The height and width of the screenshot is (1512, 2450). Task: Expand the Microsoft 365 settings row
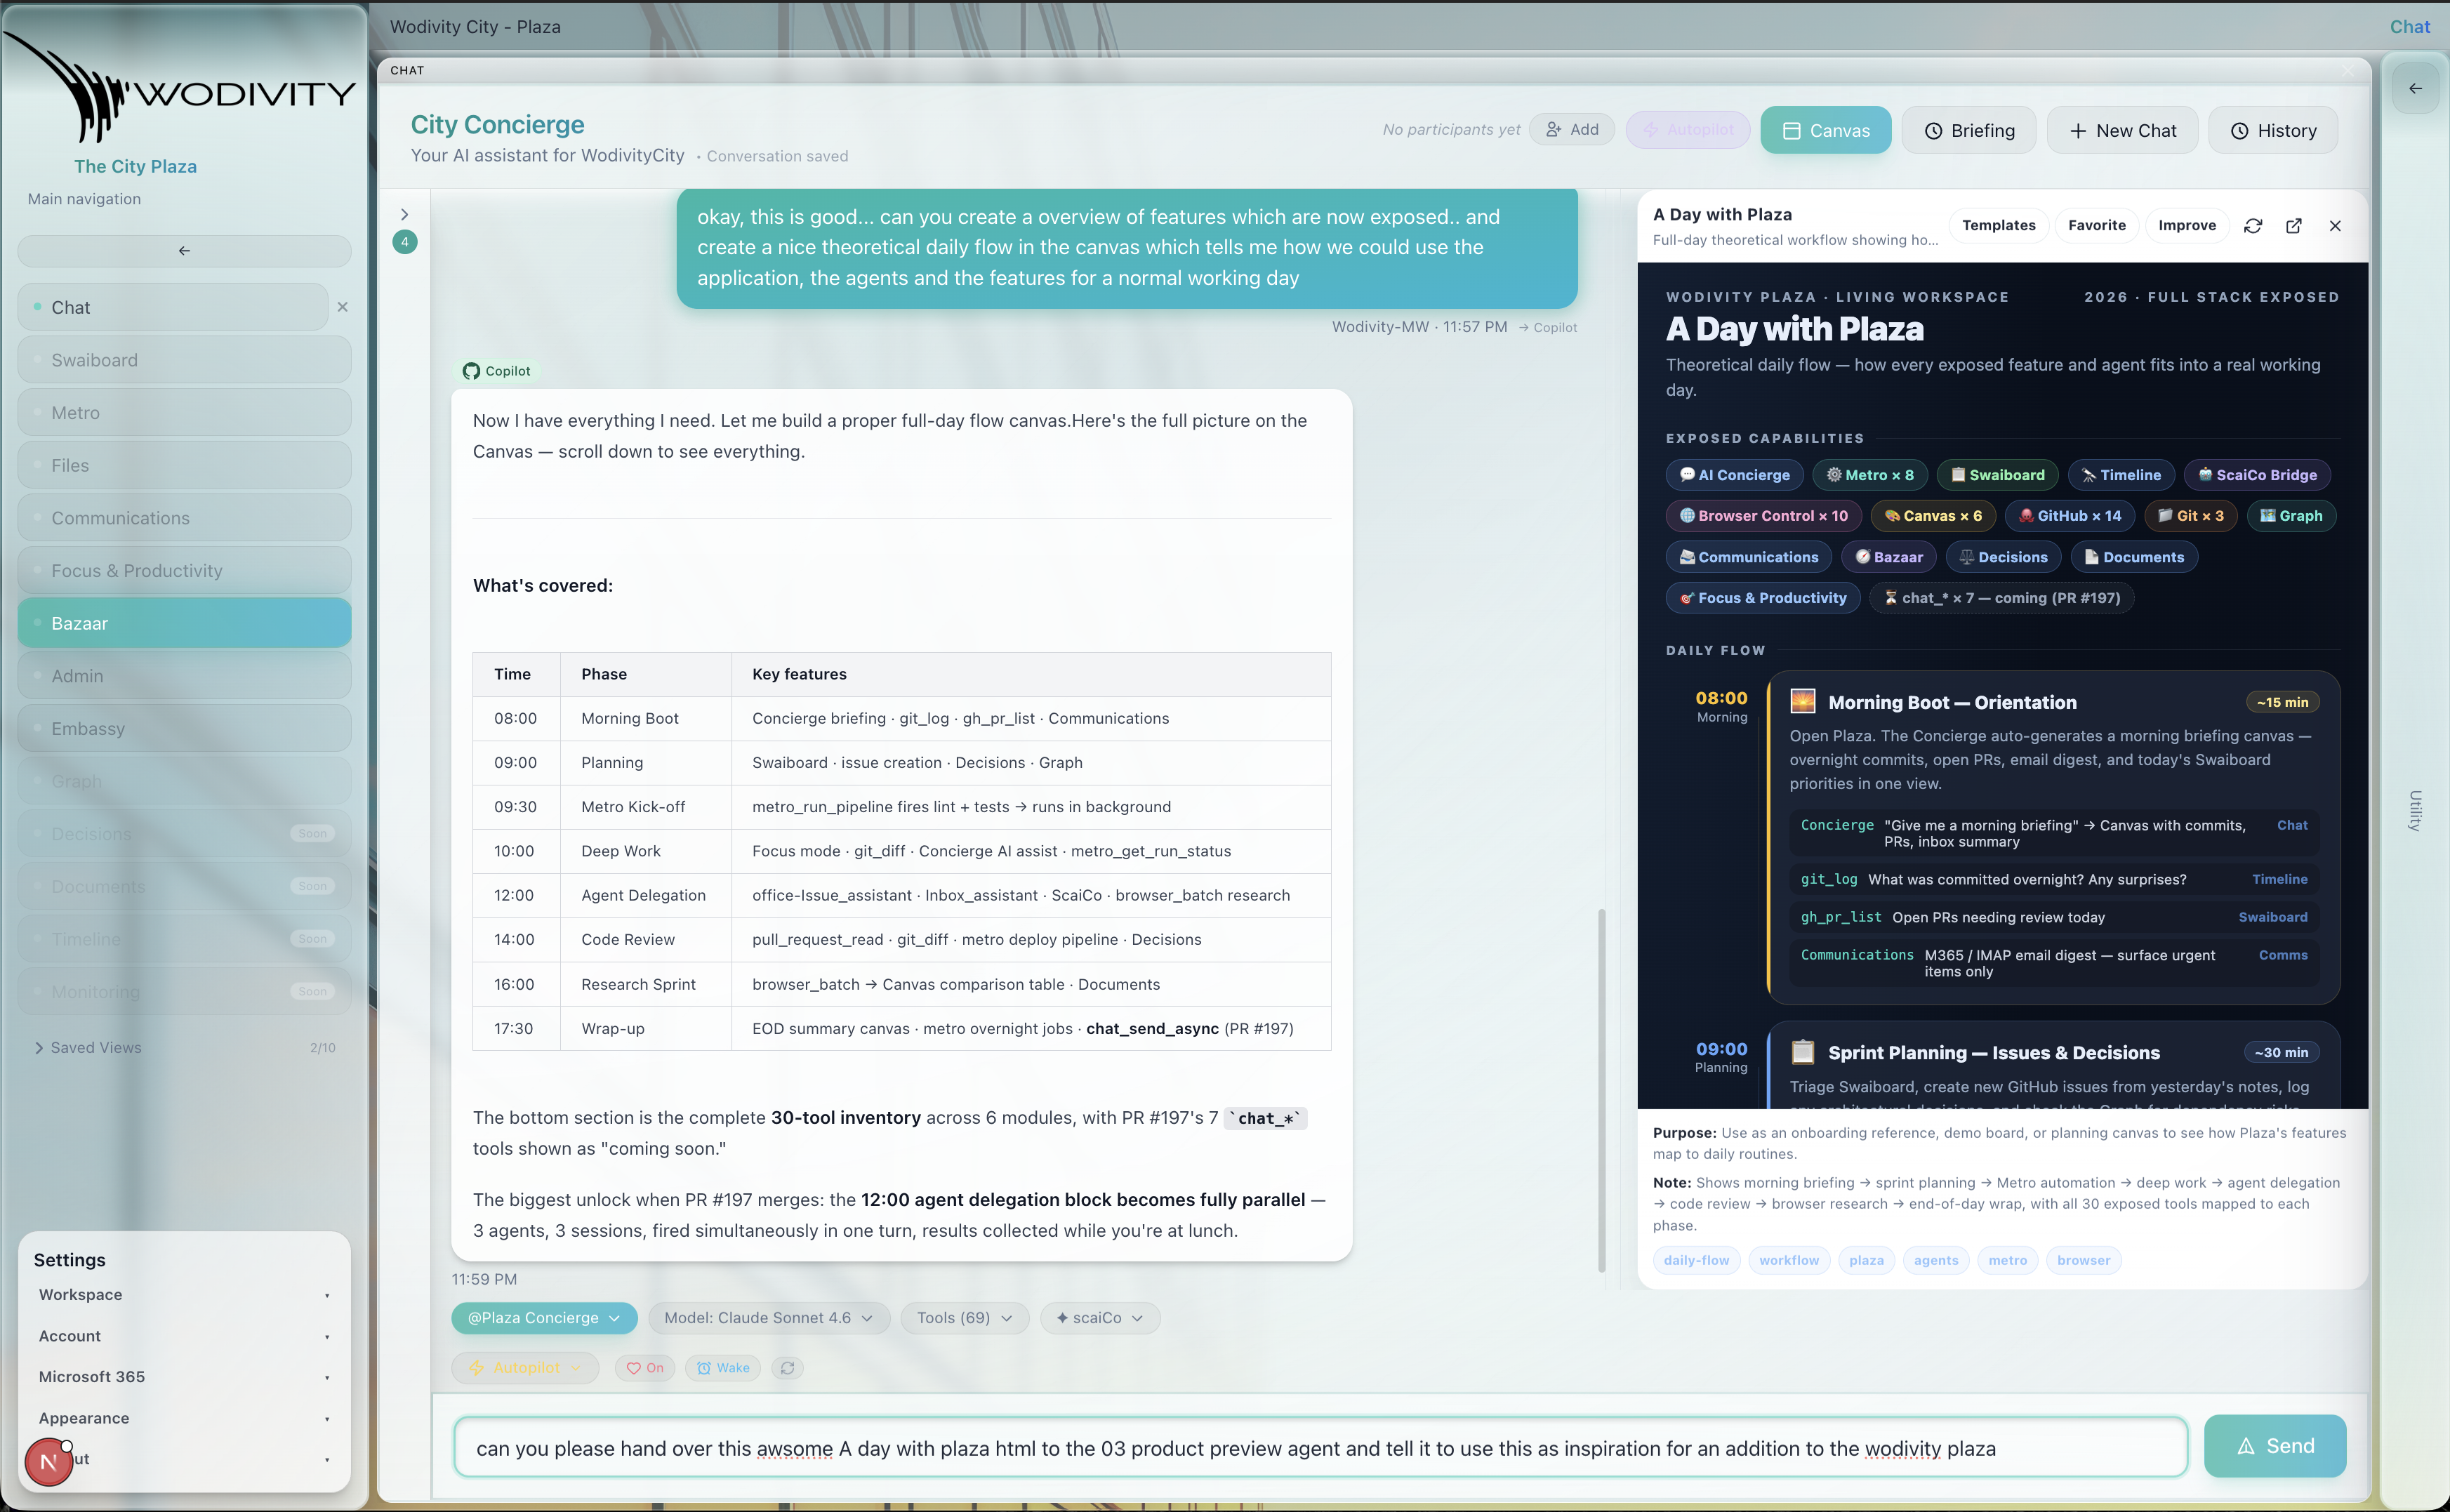(184, 1377)
